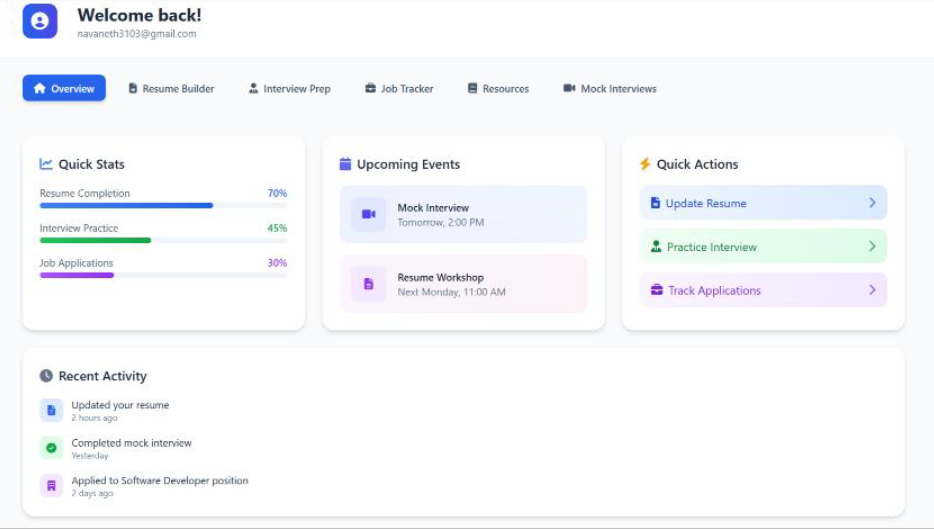Click the user profile avatar icon
This screenshot has height=529, width=934.
pos(40,21)
